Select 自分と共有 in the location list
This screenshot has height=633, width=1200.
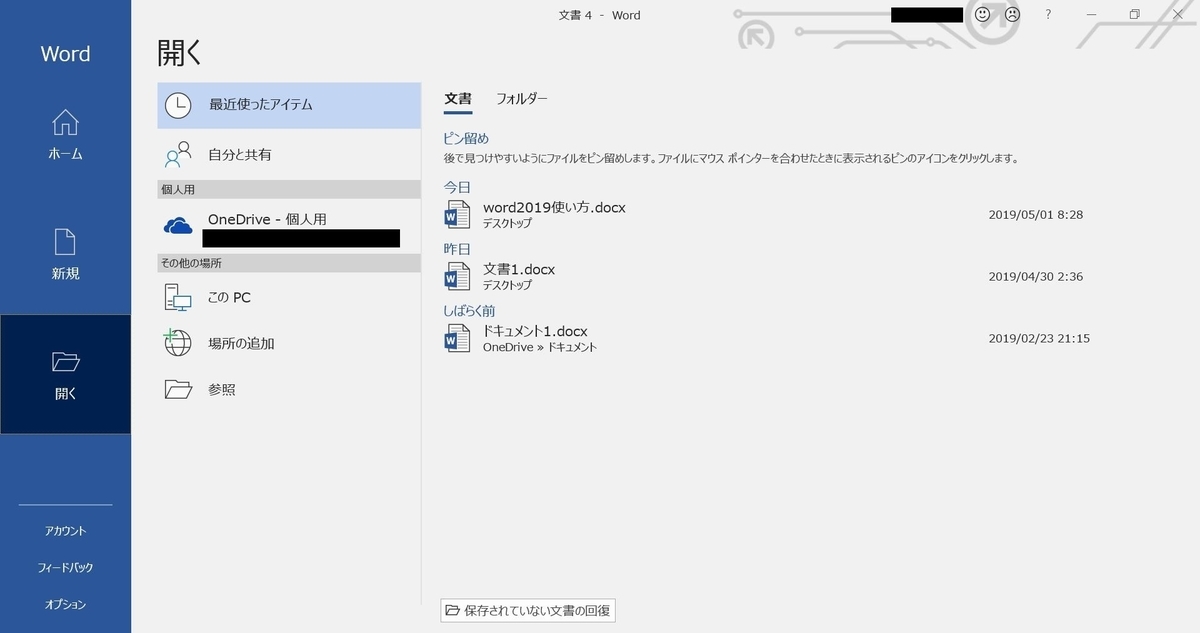tap(289, 155)
